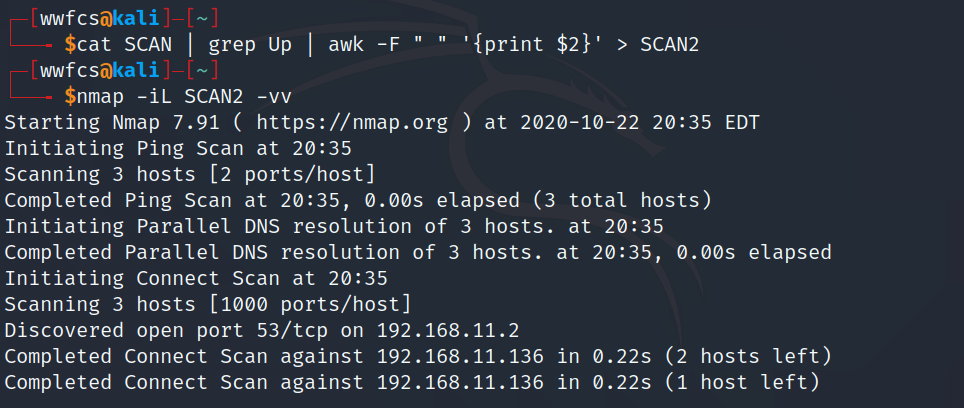This screenshot has width=964, height=408.
Task: Click the https://nmap.org link text
Action: pyautogui.click(x=352, y=122)
